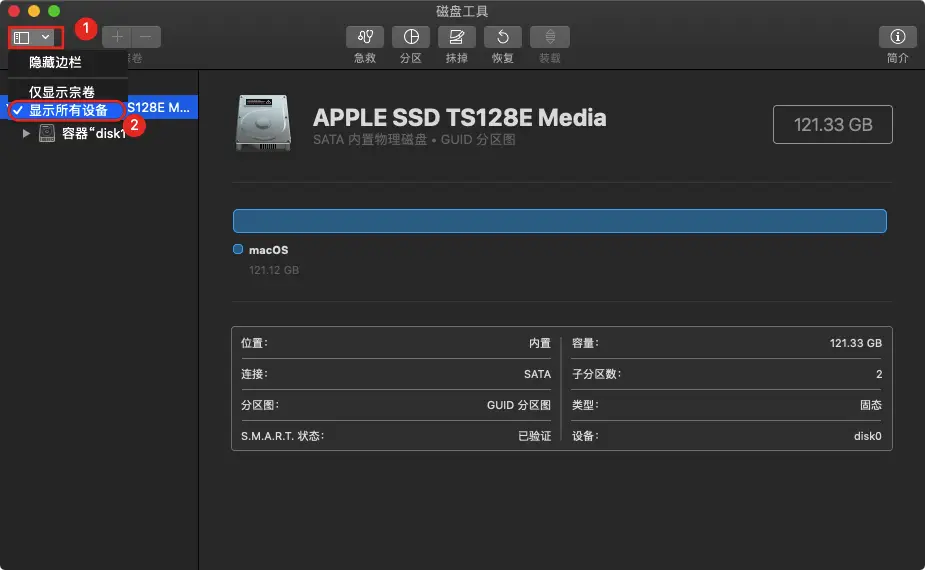Click the Partition (分区) toolbar icon
Viewport: 925px width, 570px height.
coord(411,37)
